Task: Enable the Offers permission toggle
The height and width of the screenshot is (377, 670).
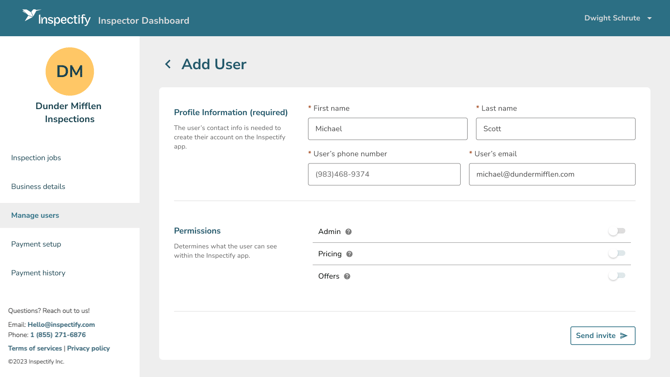Action: pyautogui.click(x=617, y=276)
